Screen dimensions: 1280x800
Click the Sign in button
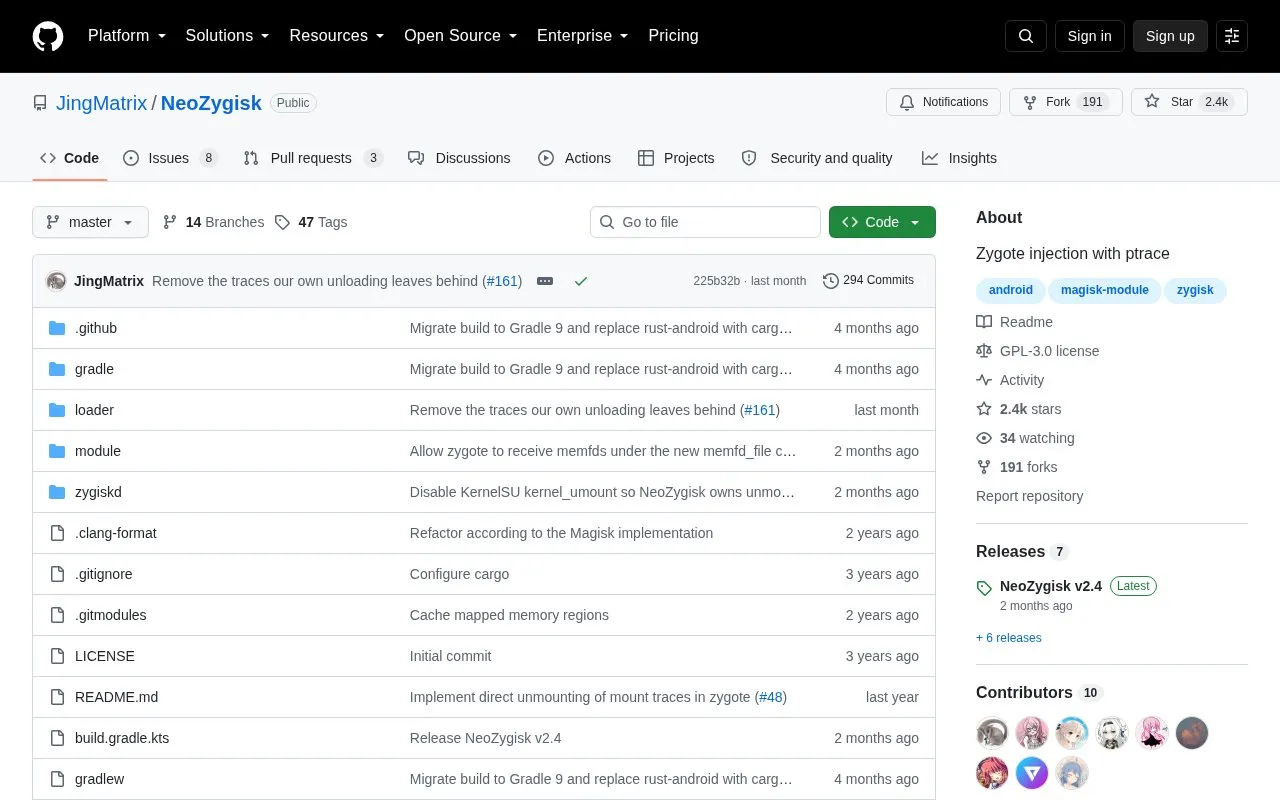click(x=1089, y=36)
